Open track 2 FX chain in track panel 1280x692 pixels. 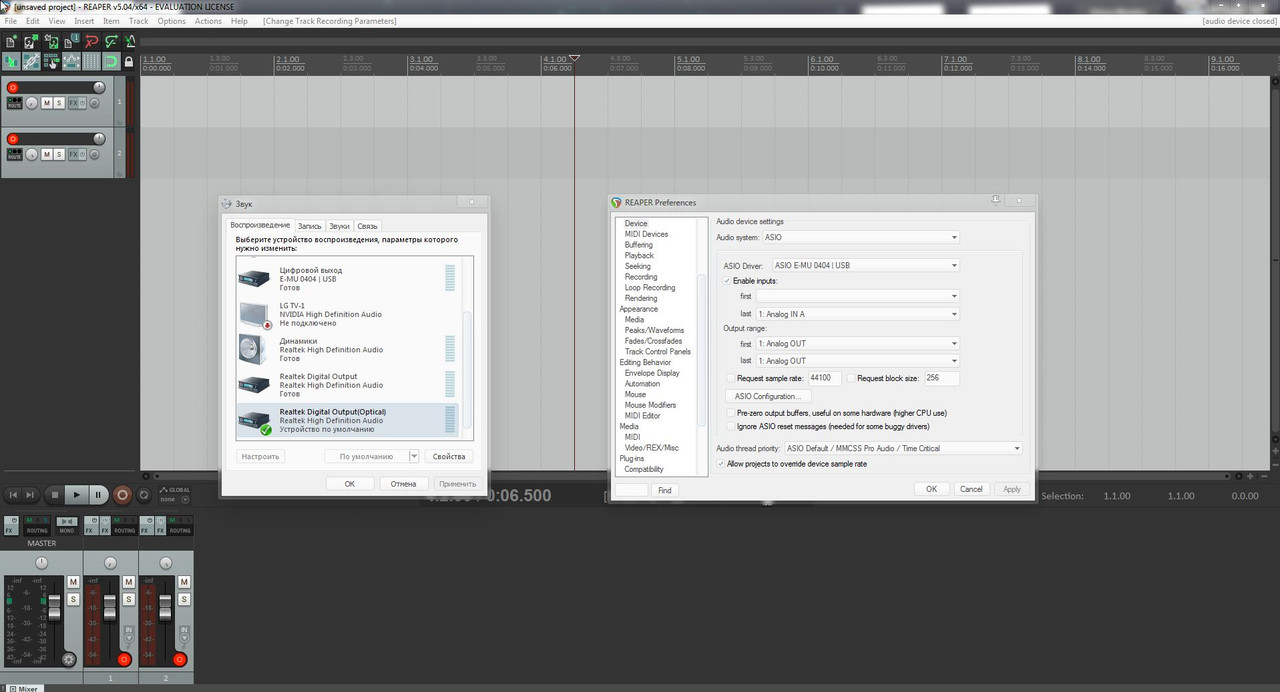click(73, 155)
